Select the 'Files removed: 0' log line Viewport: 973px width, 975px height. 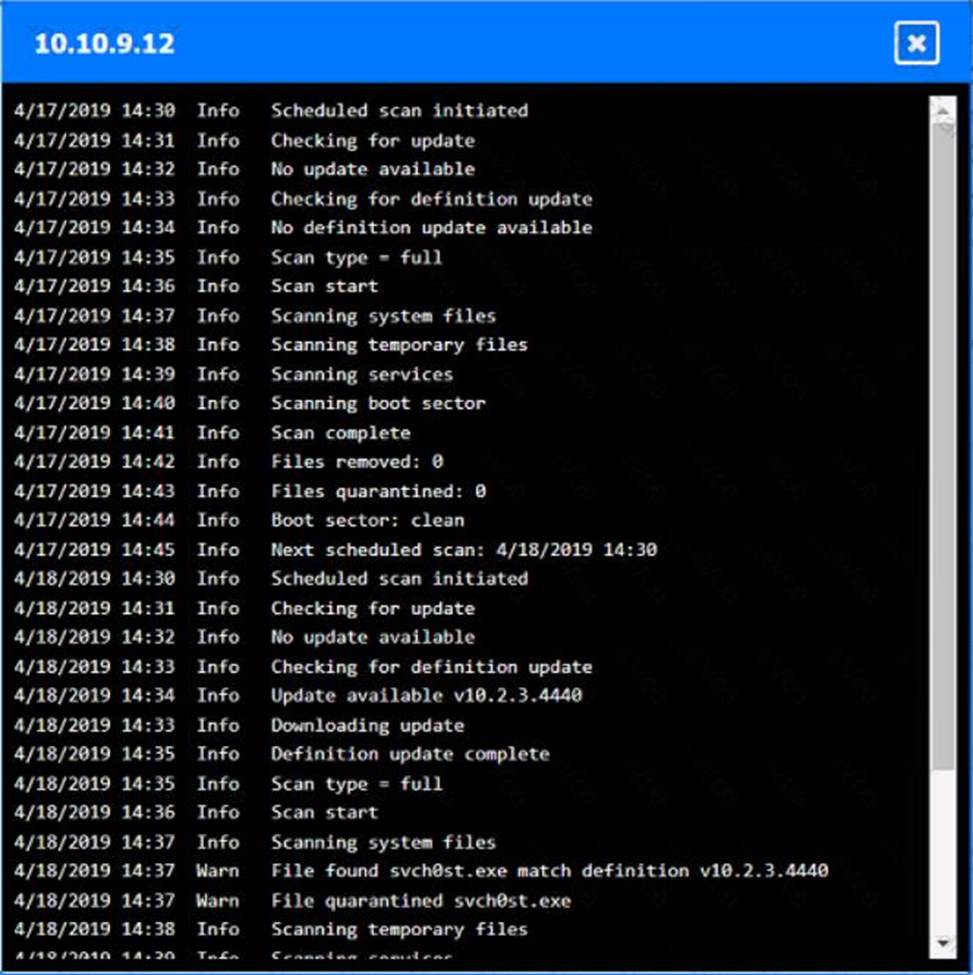356,462
